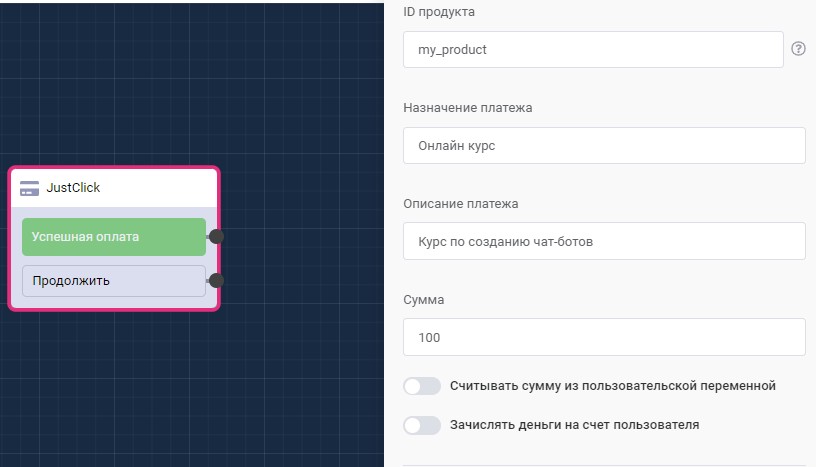The height and width of the screenshot is (467, 816).
Task: Click empty dark grid canvas above the node
Action: pos(150,80)
